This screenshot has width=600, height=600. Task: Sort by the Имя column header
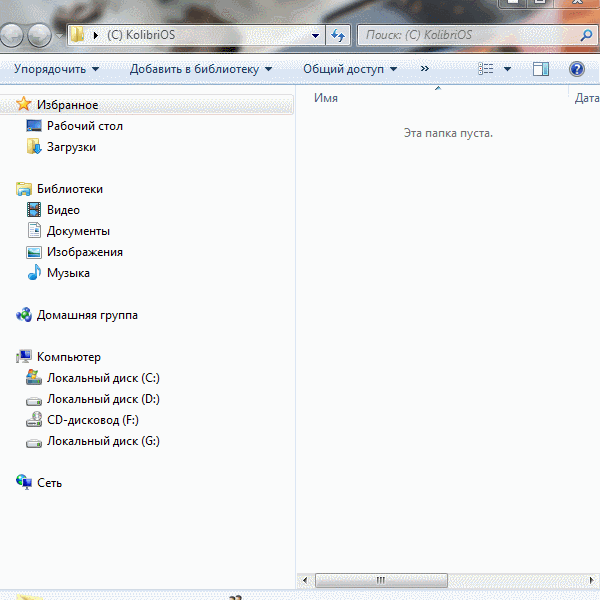[x=326, y=98]
